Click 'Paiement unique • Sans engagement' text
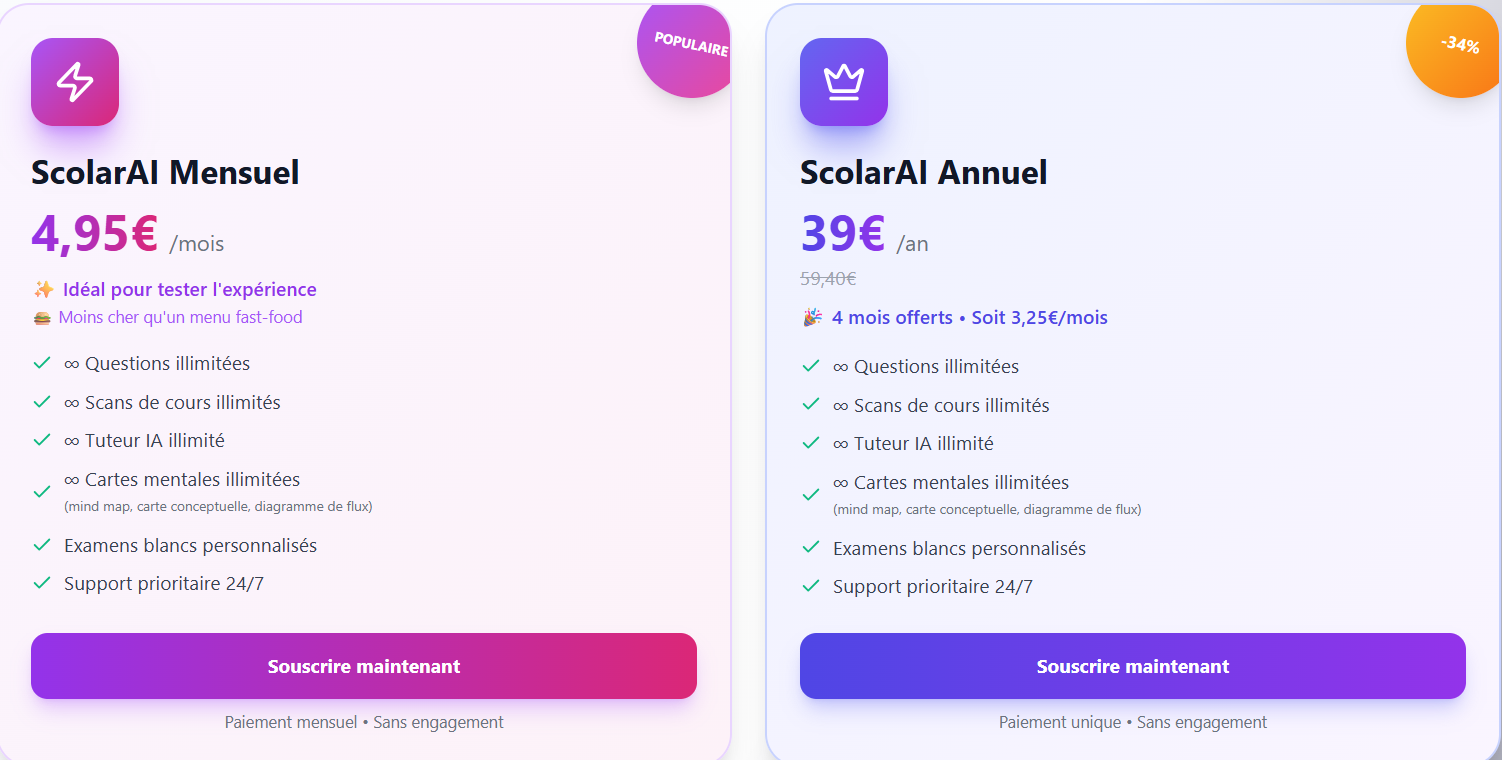 [1133, 721]
